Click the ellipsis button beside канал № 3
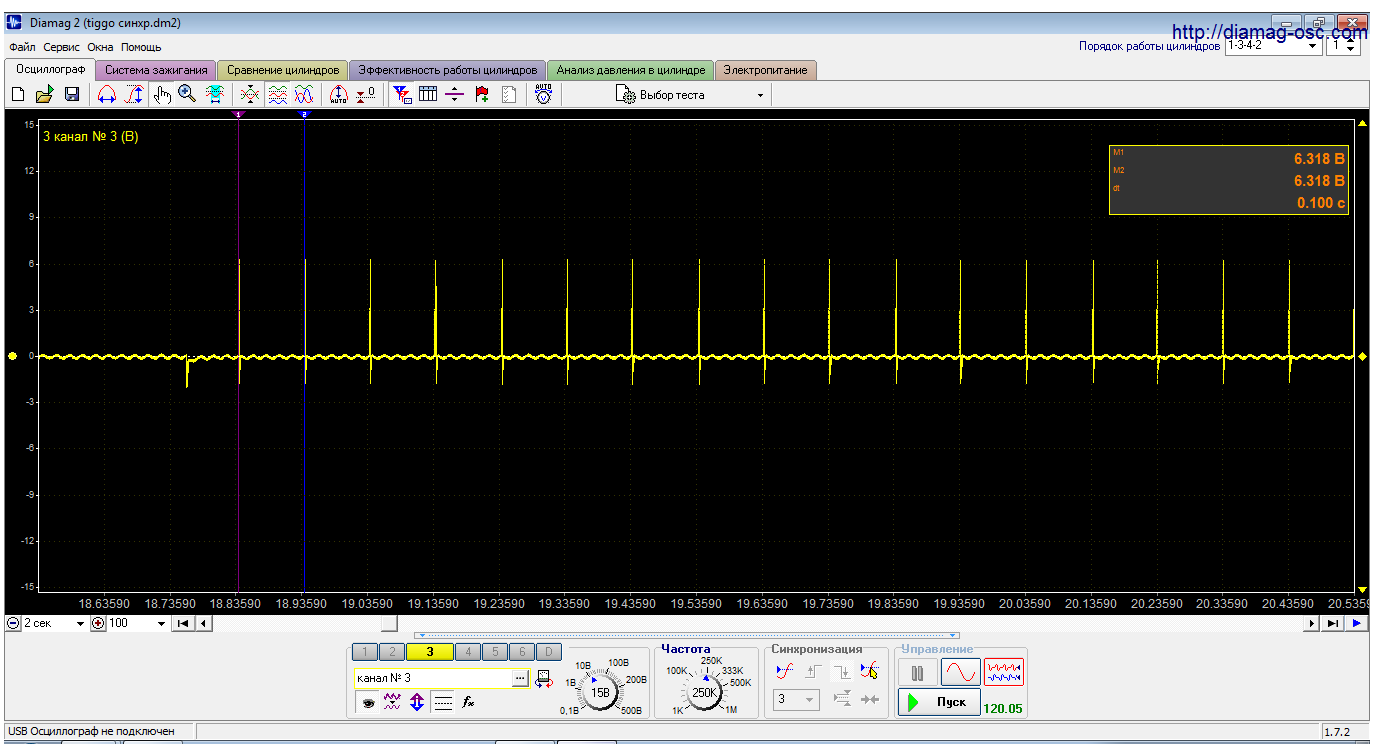The height and width of the screenshot is (744, 1382). tap(520, 678)
